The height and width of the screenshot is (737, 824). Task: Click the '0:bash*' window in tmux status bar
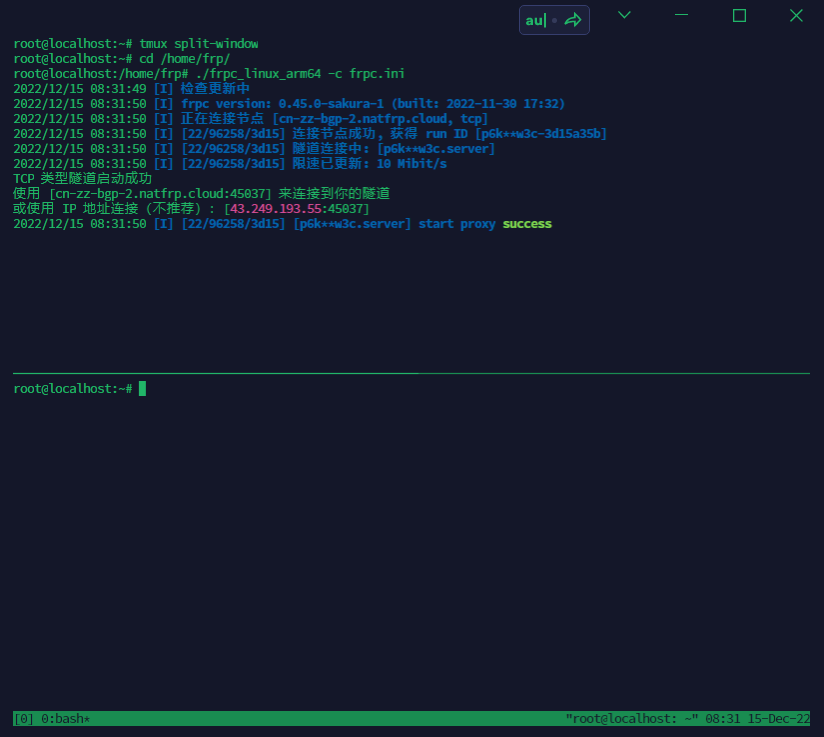point(66,719)
